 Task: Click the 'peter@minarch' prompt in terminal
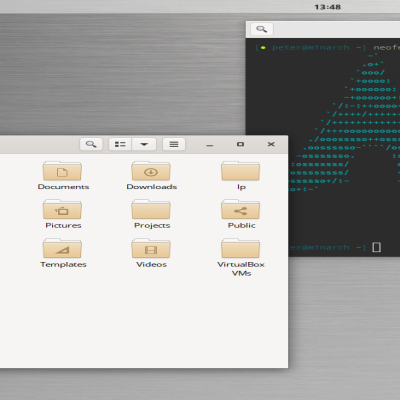[311, 48]
